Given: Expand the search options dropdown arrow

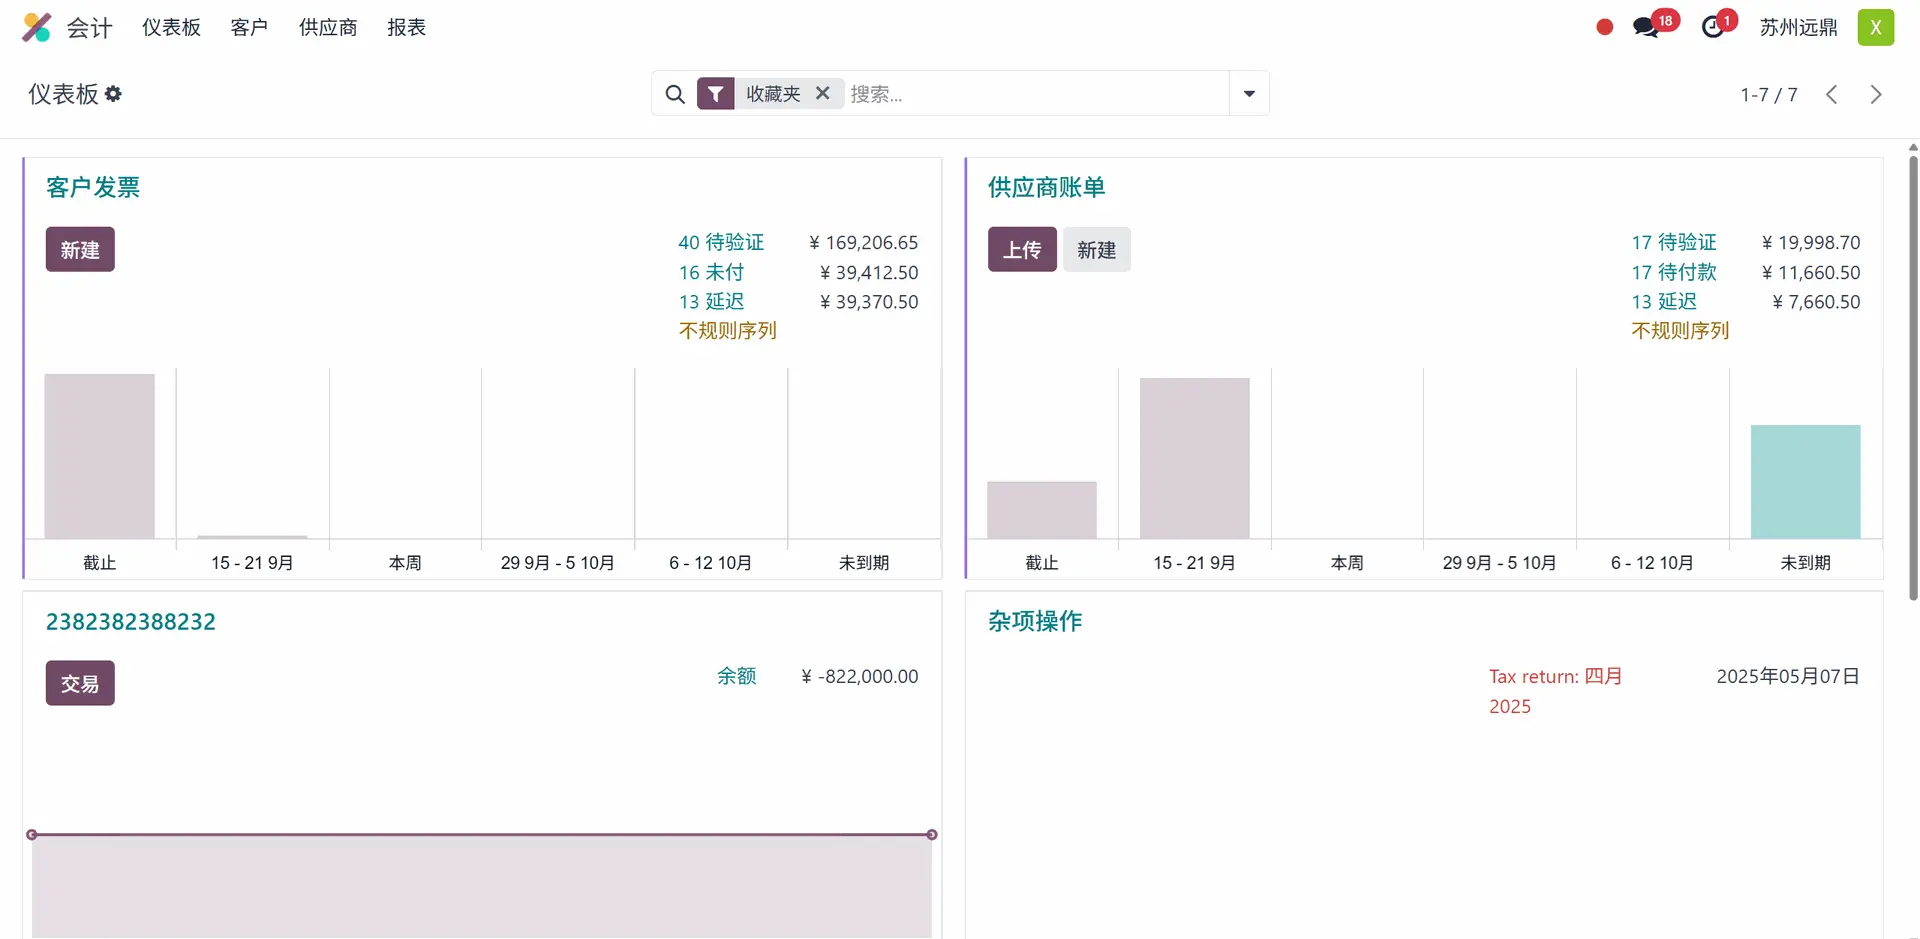Looking at the screenshot, I should (x=1249, y=94).
